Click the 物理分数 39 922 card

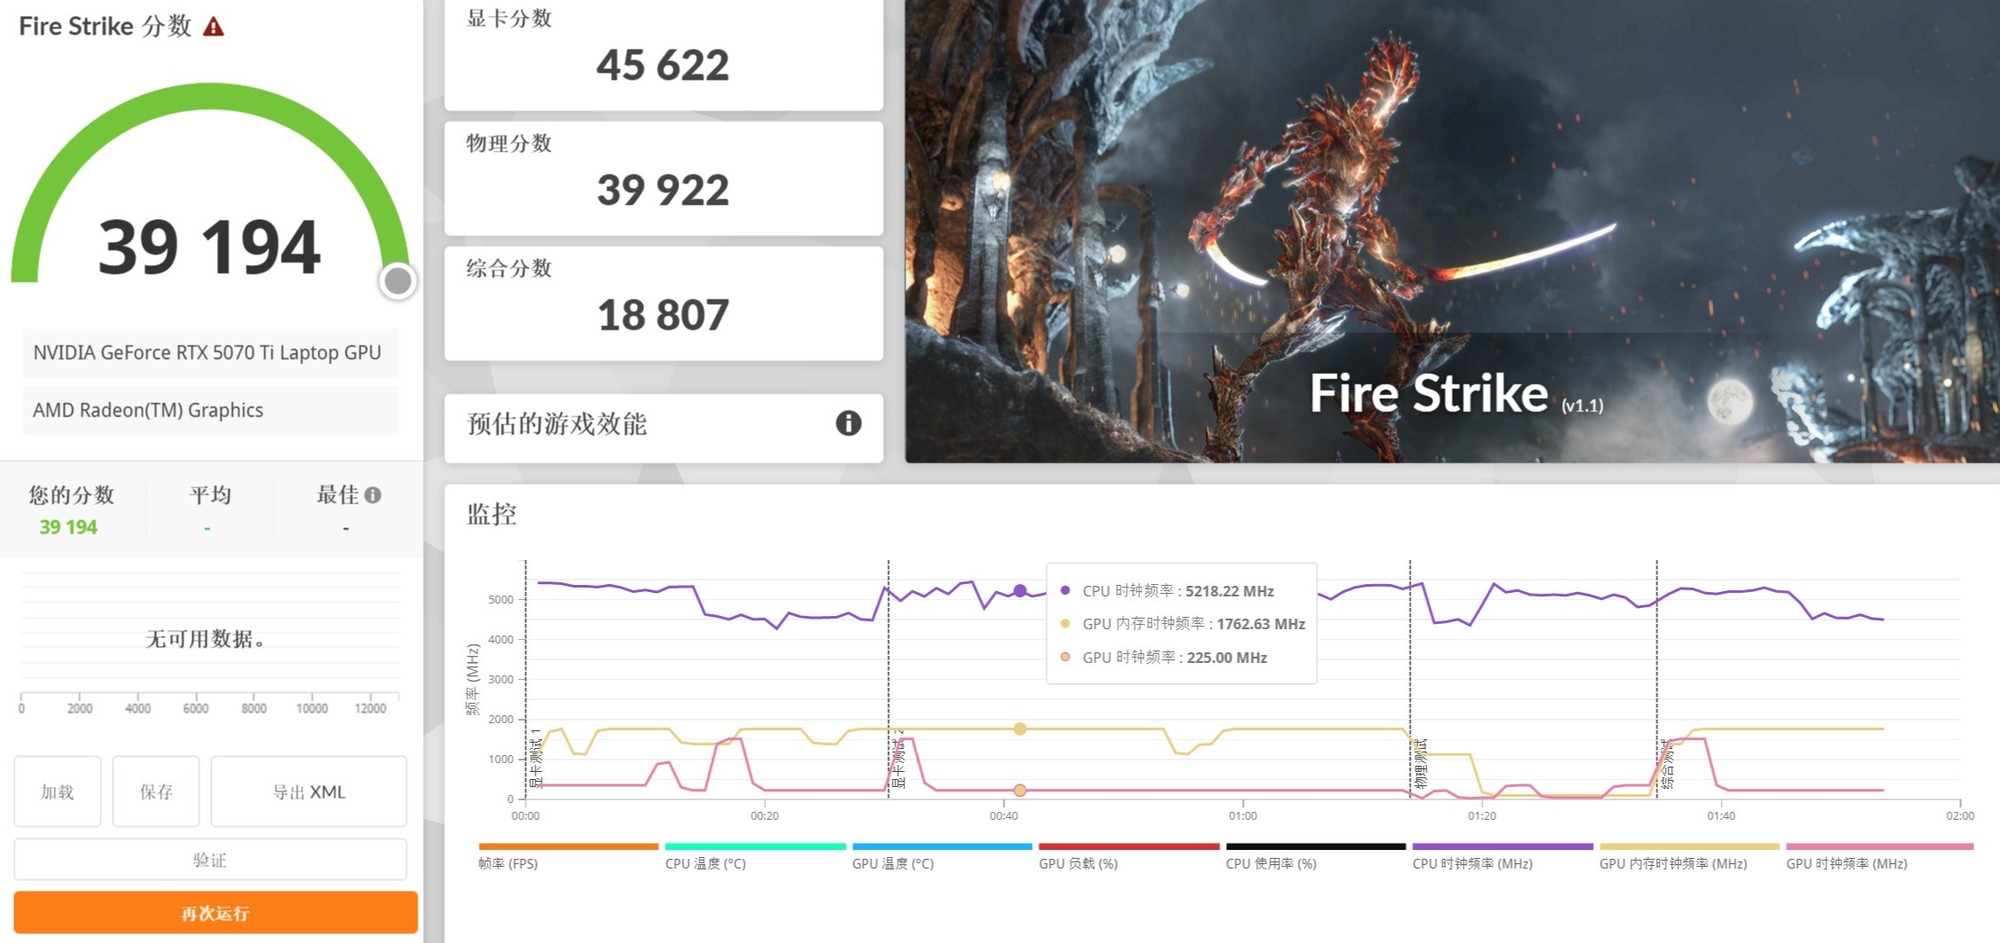click(663, 178)
